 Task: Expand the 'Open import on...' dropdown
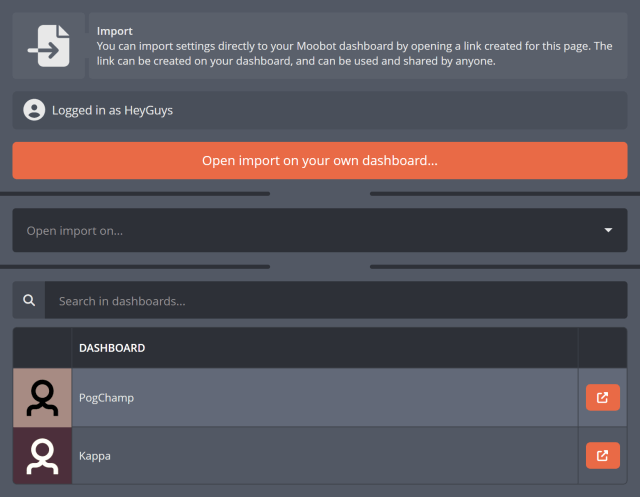click(320, 230)
